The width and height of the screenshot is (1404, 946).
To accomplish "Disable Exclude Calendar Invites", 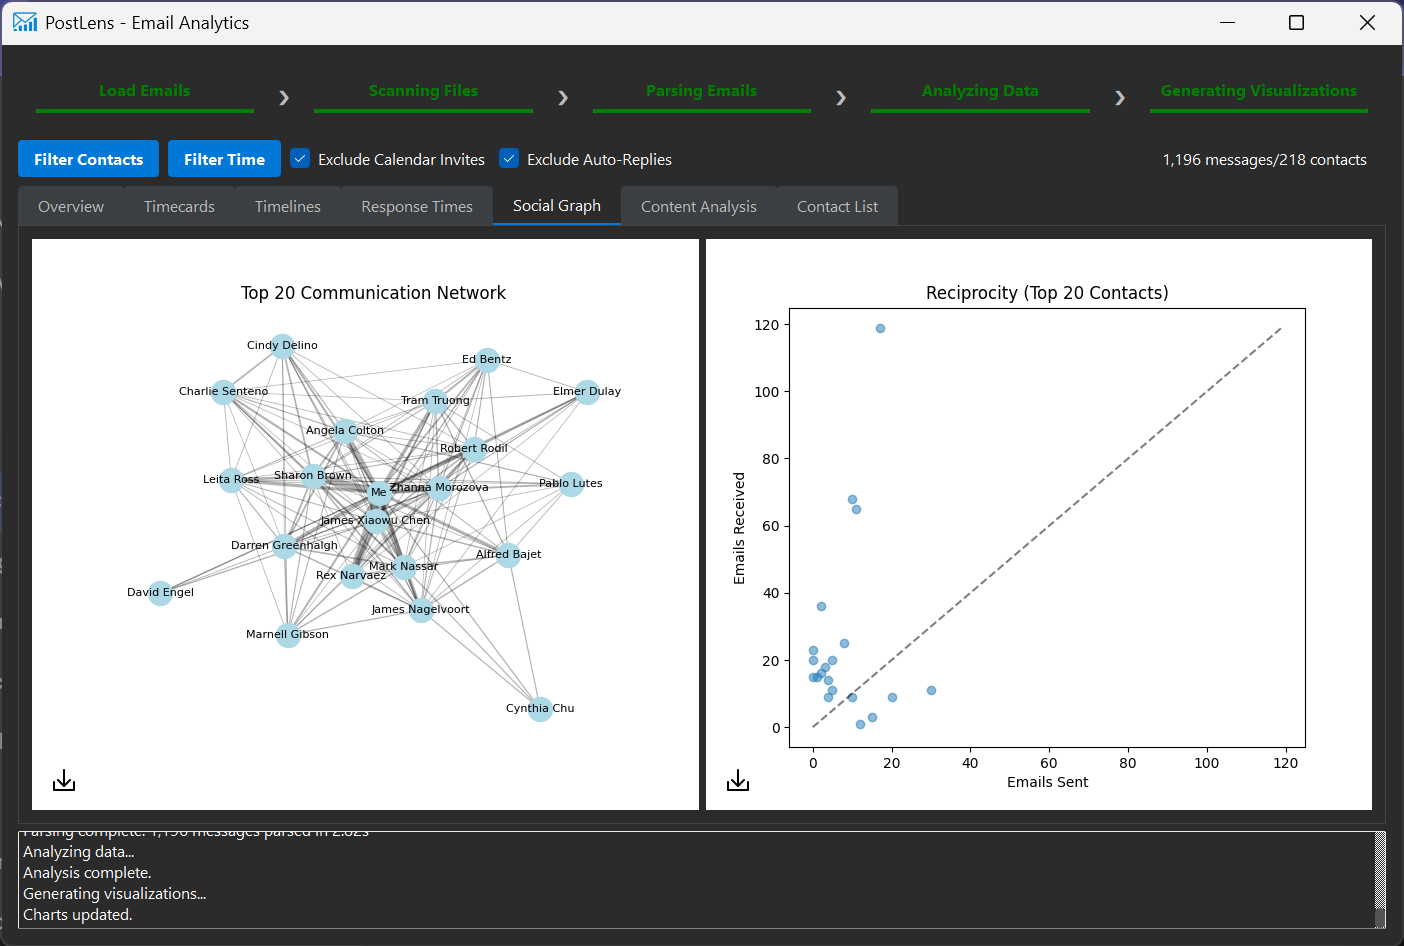I will point(300,158).
